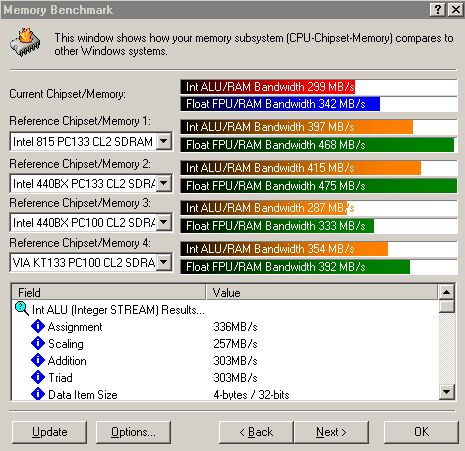
Task: Click the red Int ALU 299 MB/s bar
Action: pyautogui.click(x=268, y=87)
